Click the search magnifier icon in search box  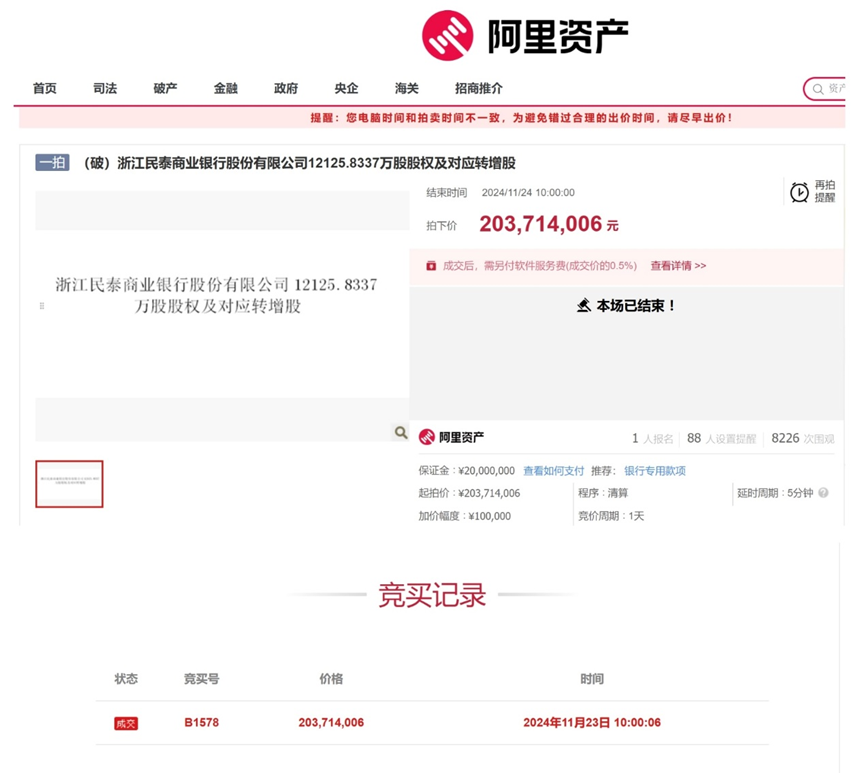818,89
